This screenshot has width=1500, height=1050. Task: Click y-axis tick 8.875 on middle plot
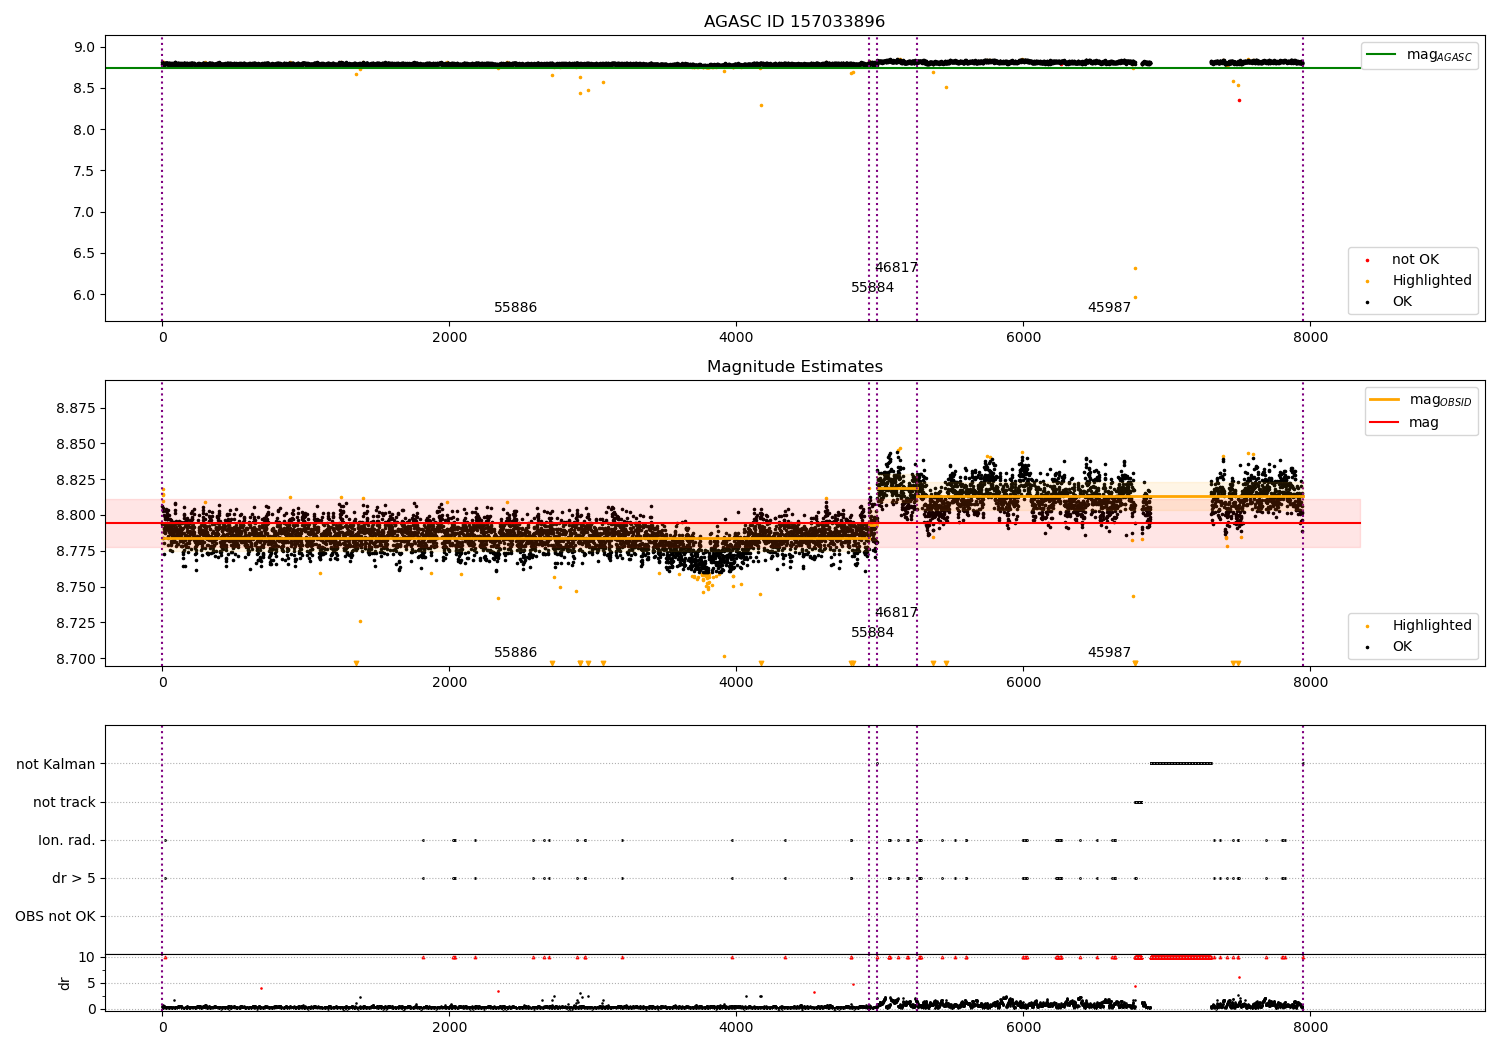click(76, 409)
